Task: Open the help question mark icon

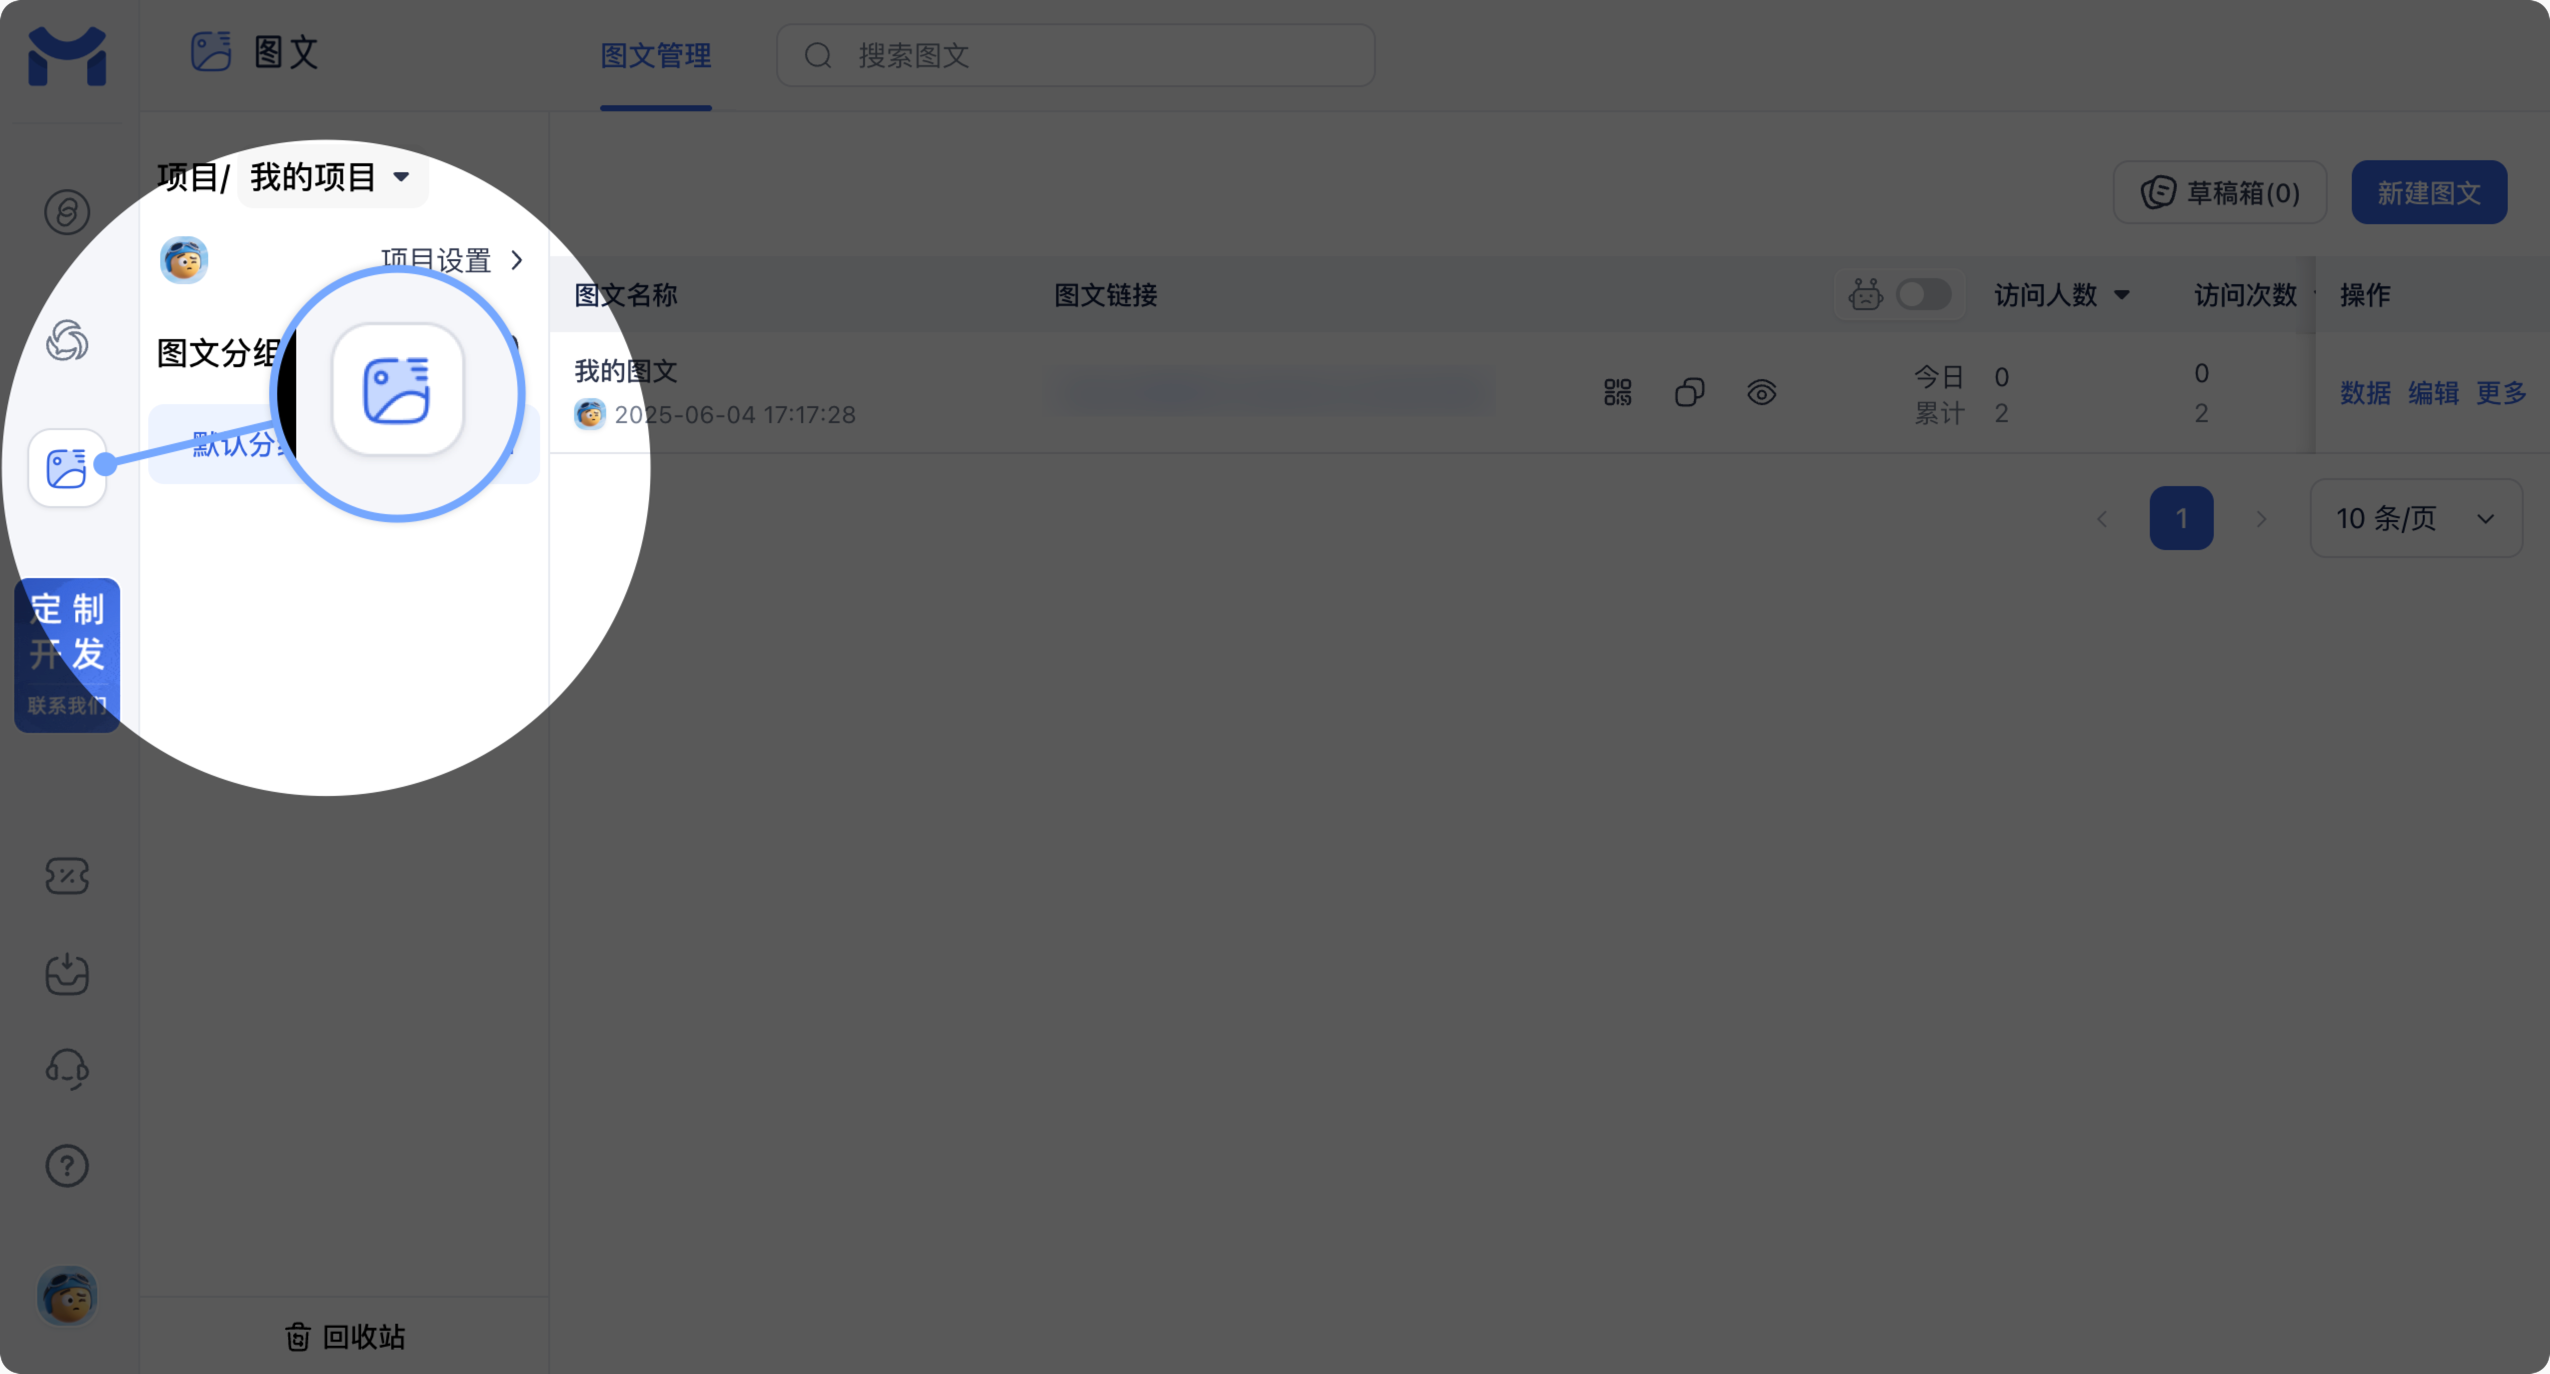Action: click(x=67, y=1166)
